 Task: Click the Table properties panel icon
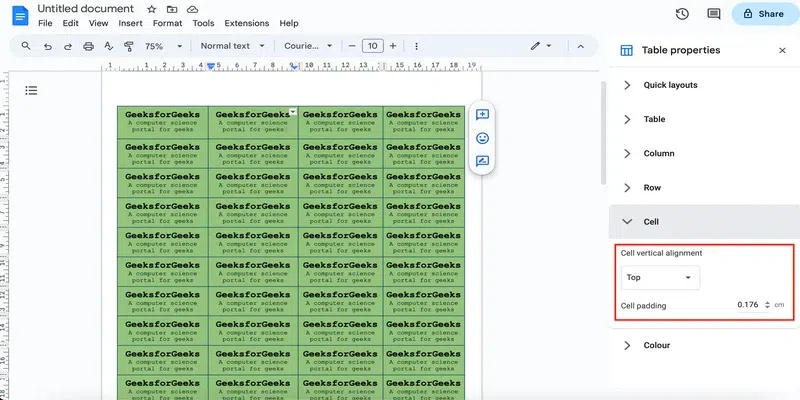pos(626,50)
